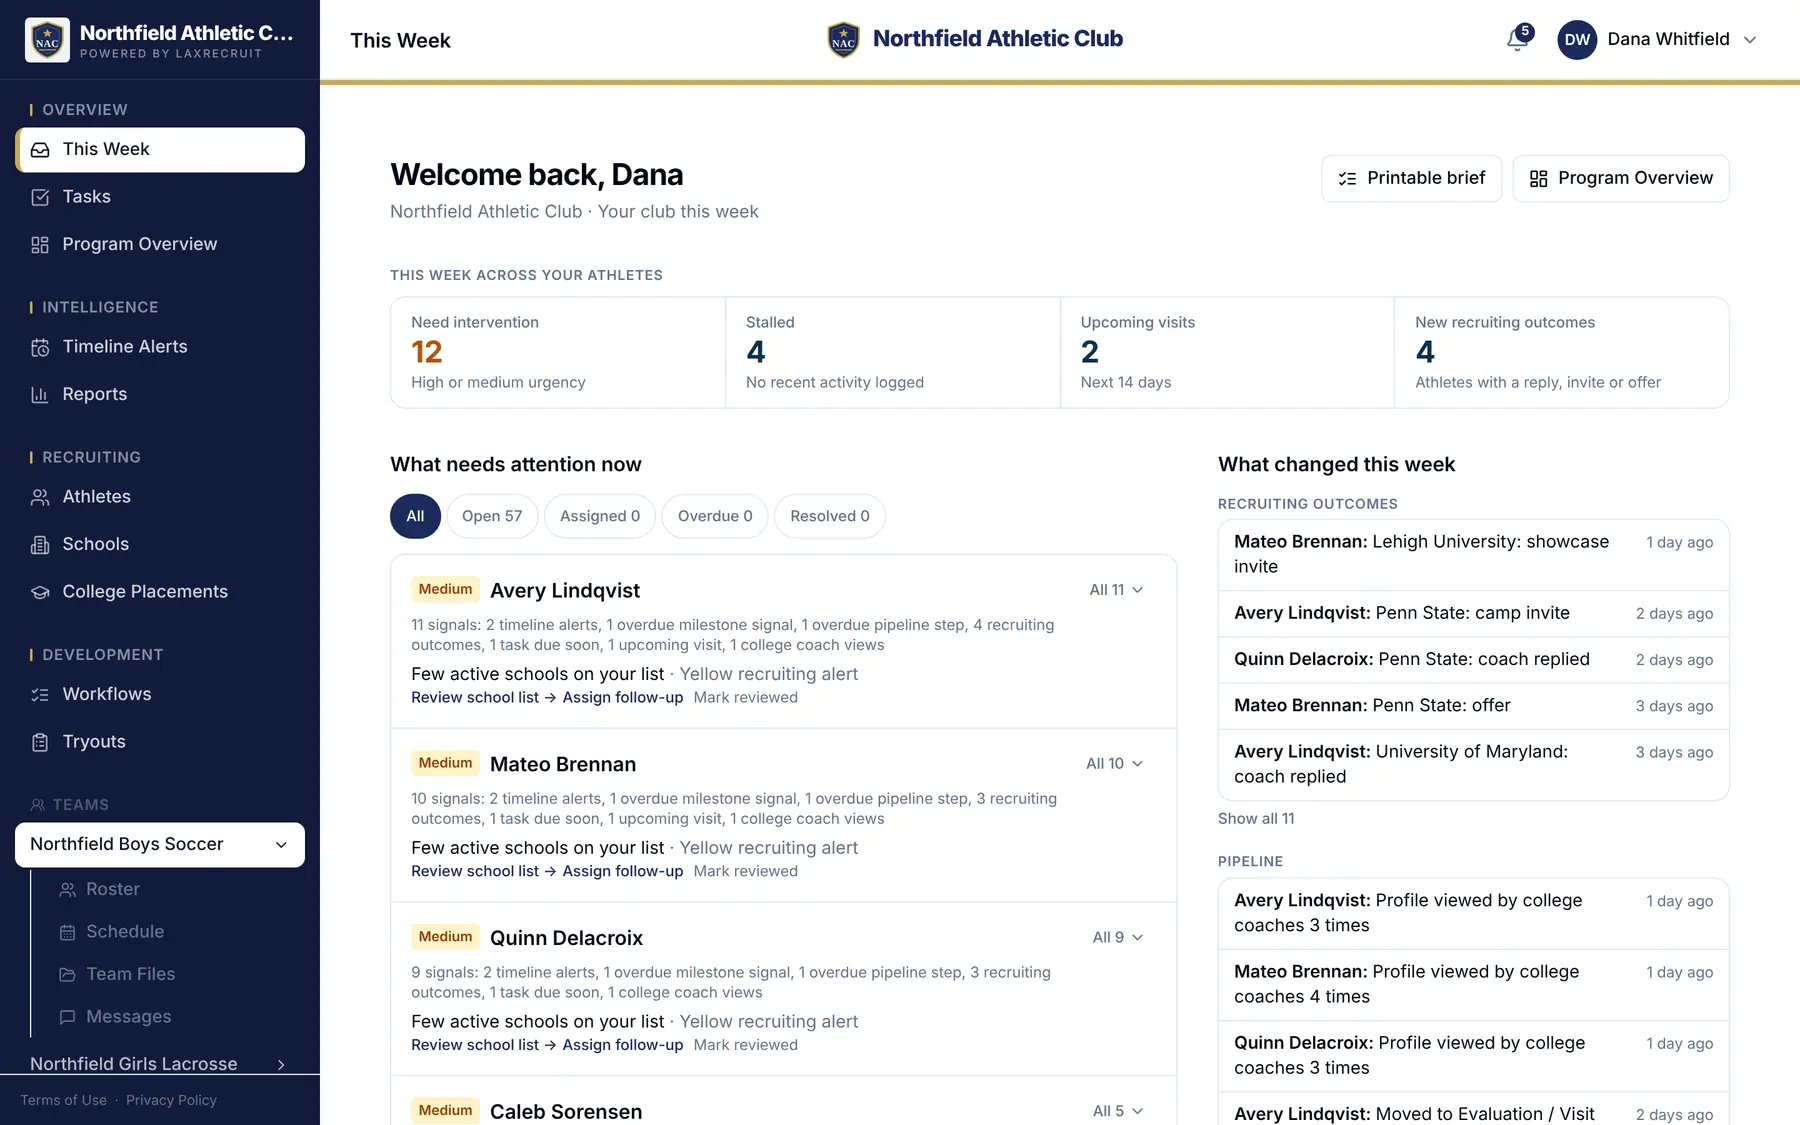
Task: Select the All filter tab
Action: coord(415,516)
